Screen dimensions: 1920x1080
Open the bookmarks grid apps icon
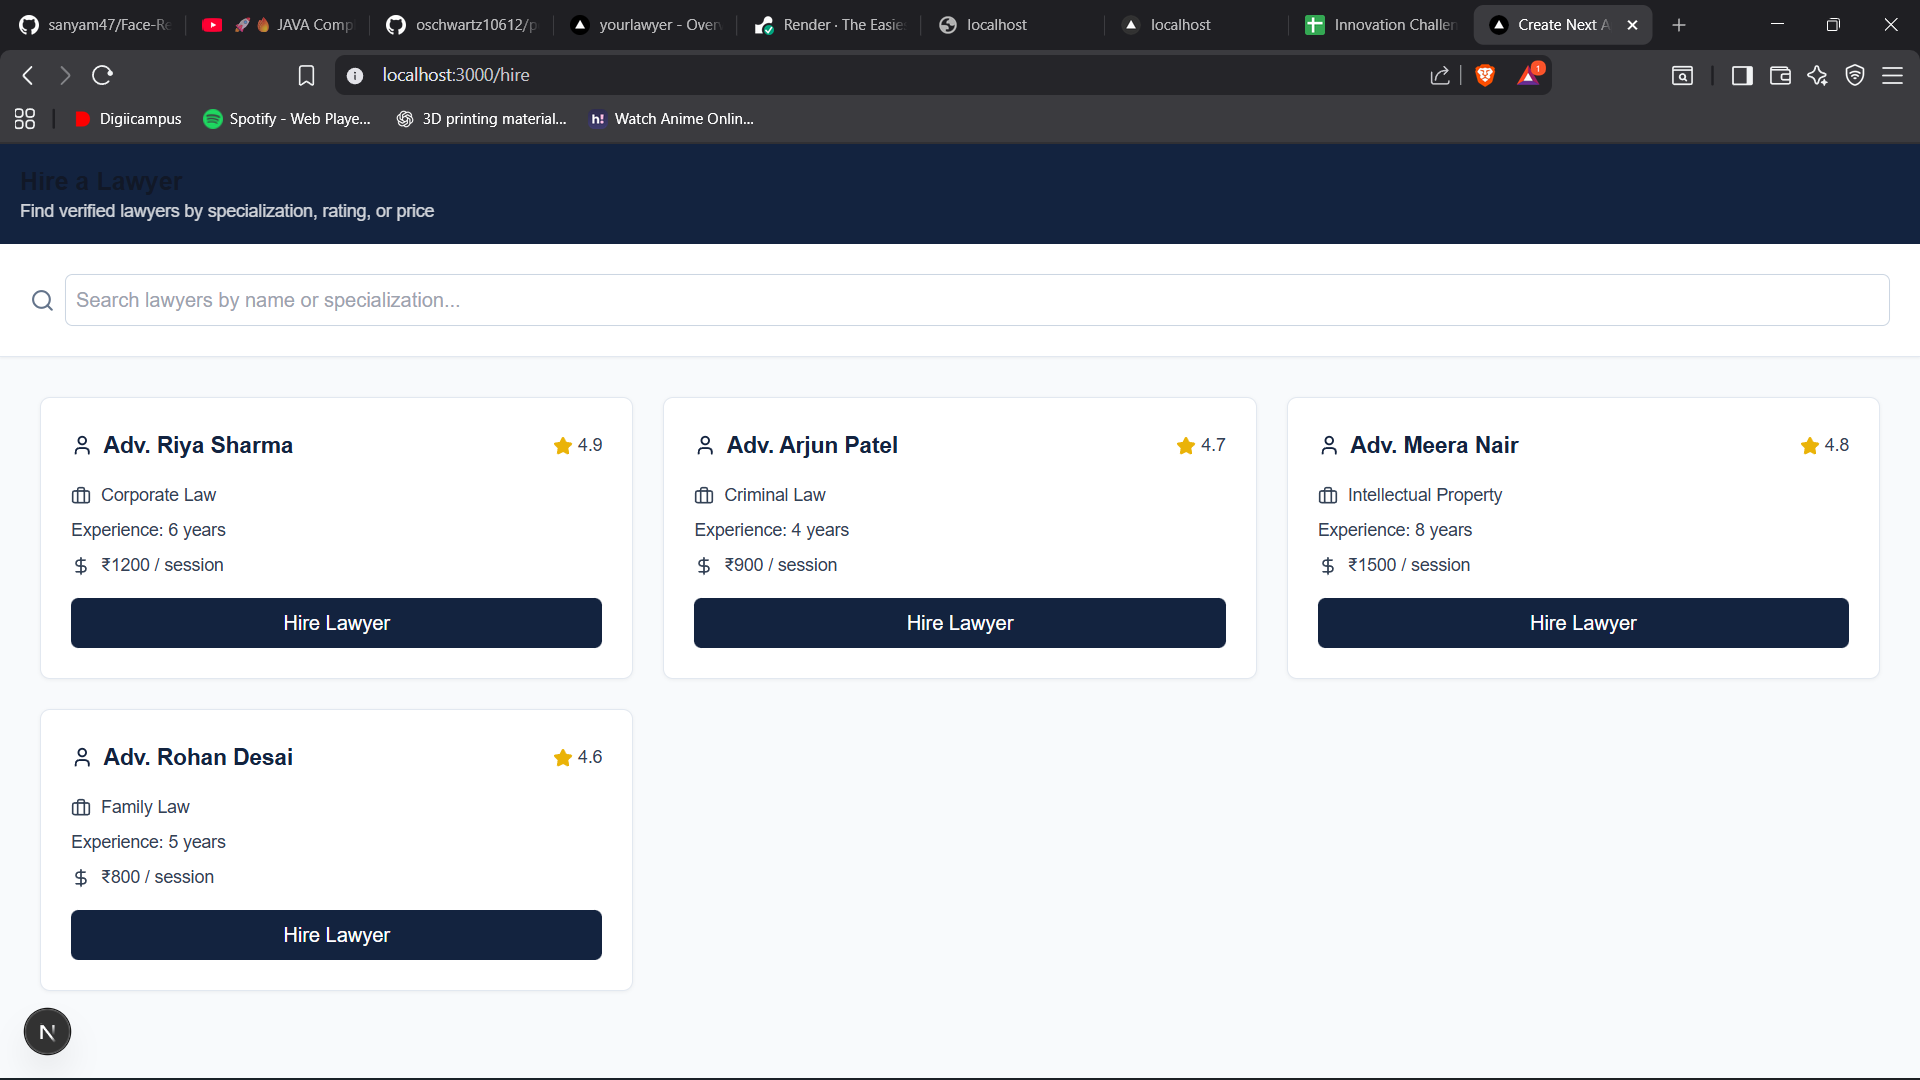(x=25, y=119)
